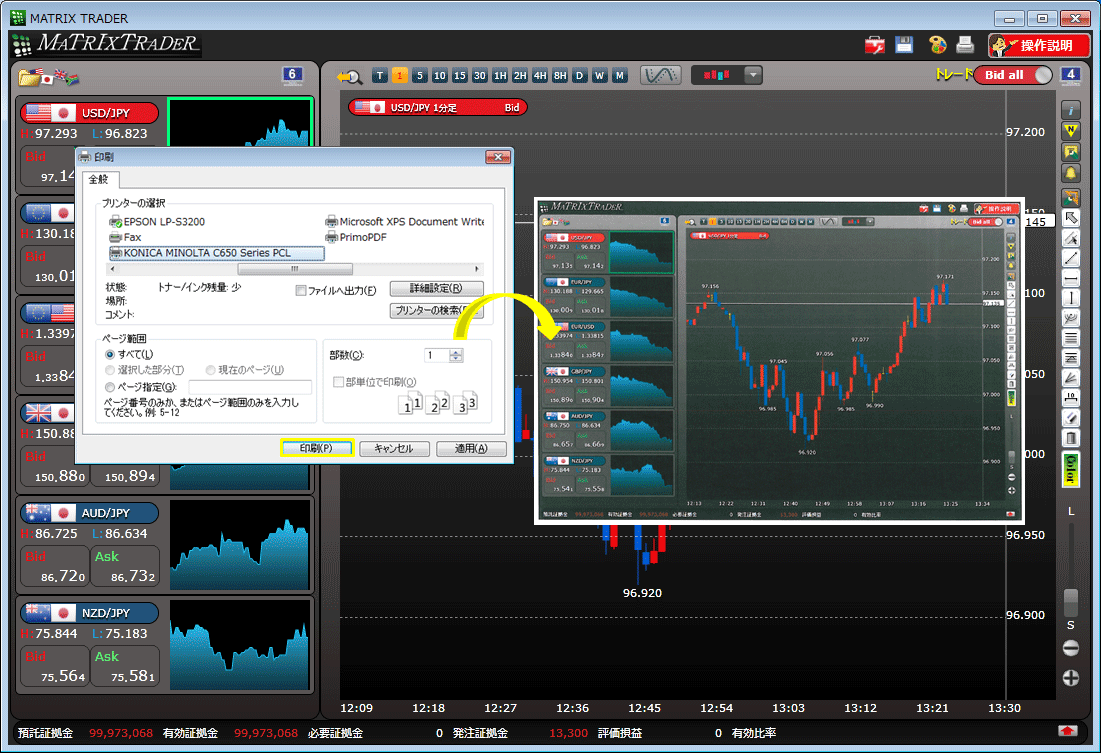Click the monitor icon numbered 6

[x=292, y=75]
